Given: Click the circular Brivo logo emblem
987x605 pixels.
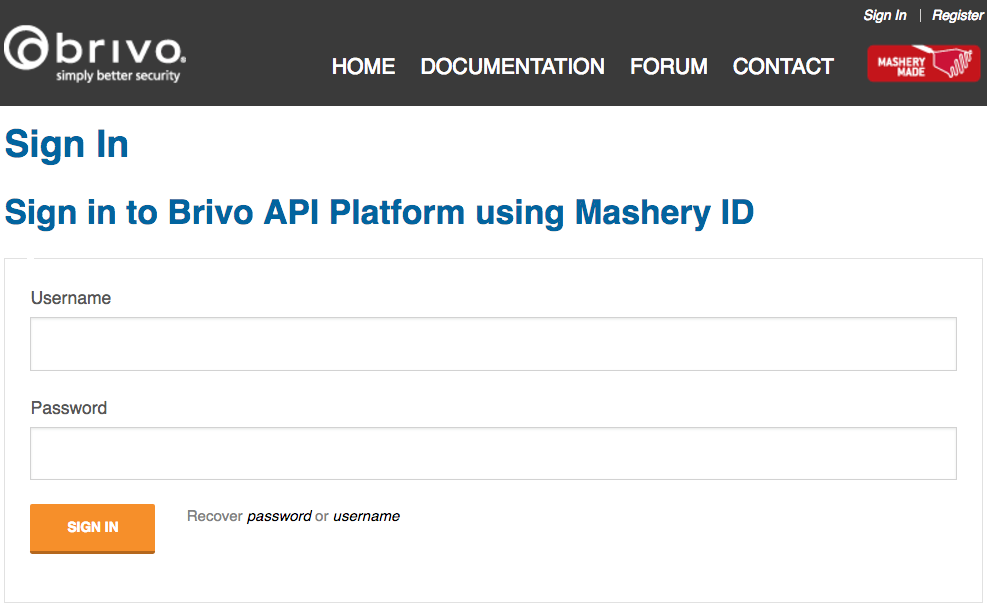Looking at the screenshot, I should 26,49.
